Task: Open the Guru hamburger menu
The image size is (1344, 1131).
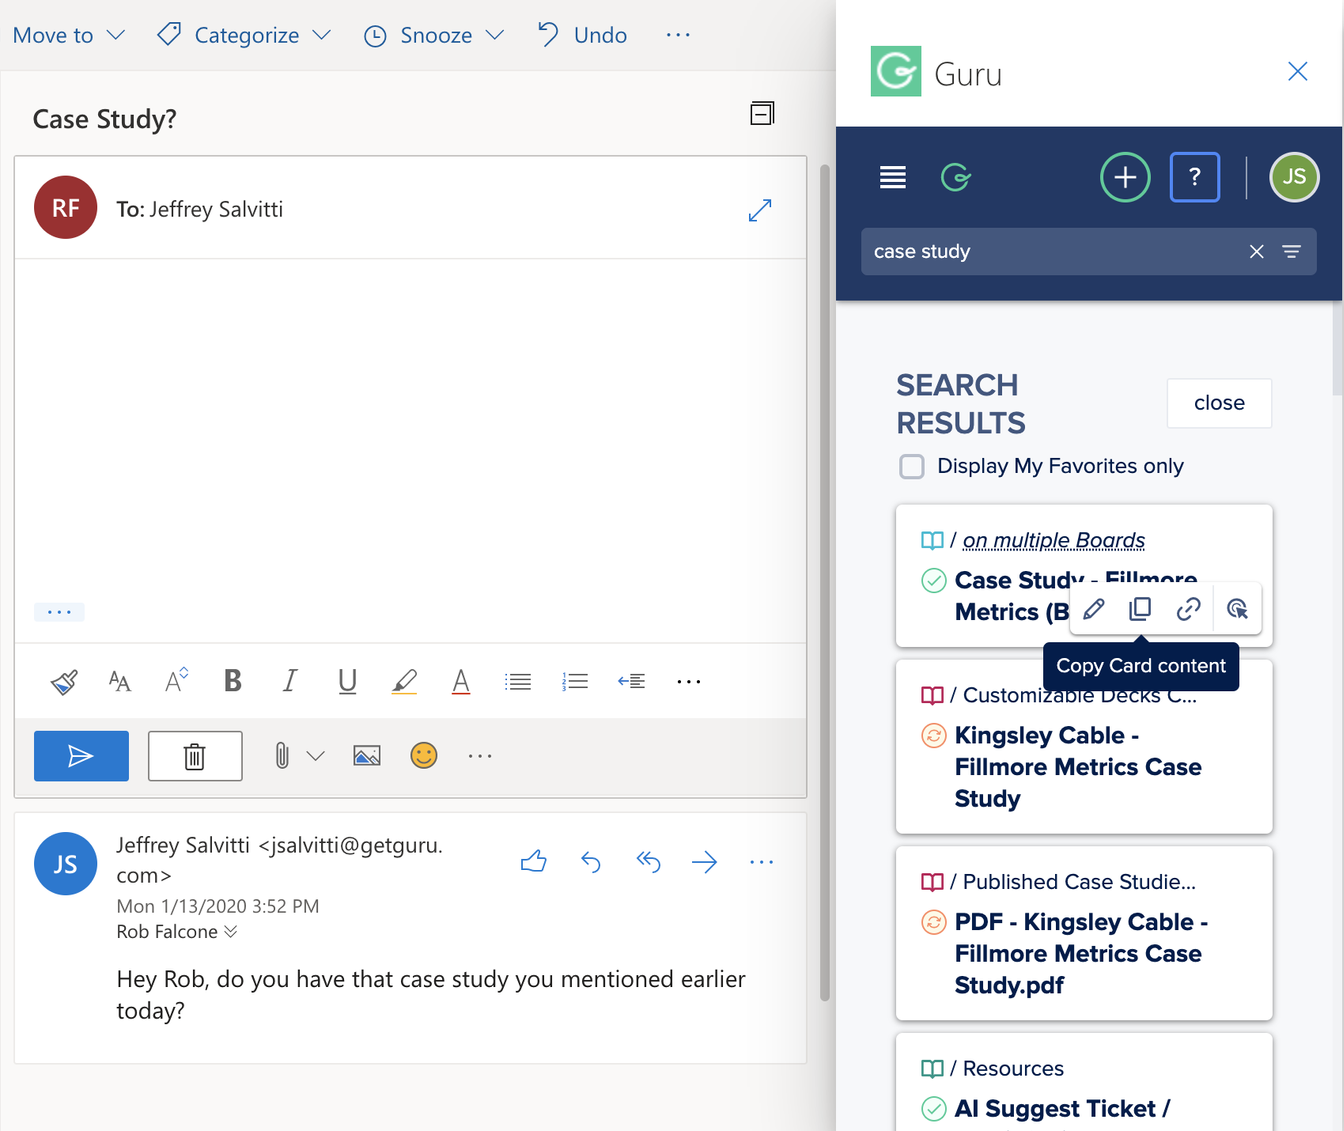Action: tap(893, 177)
